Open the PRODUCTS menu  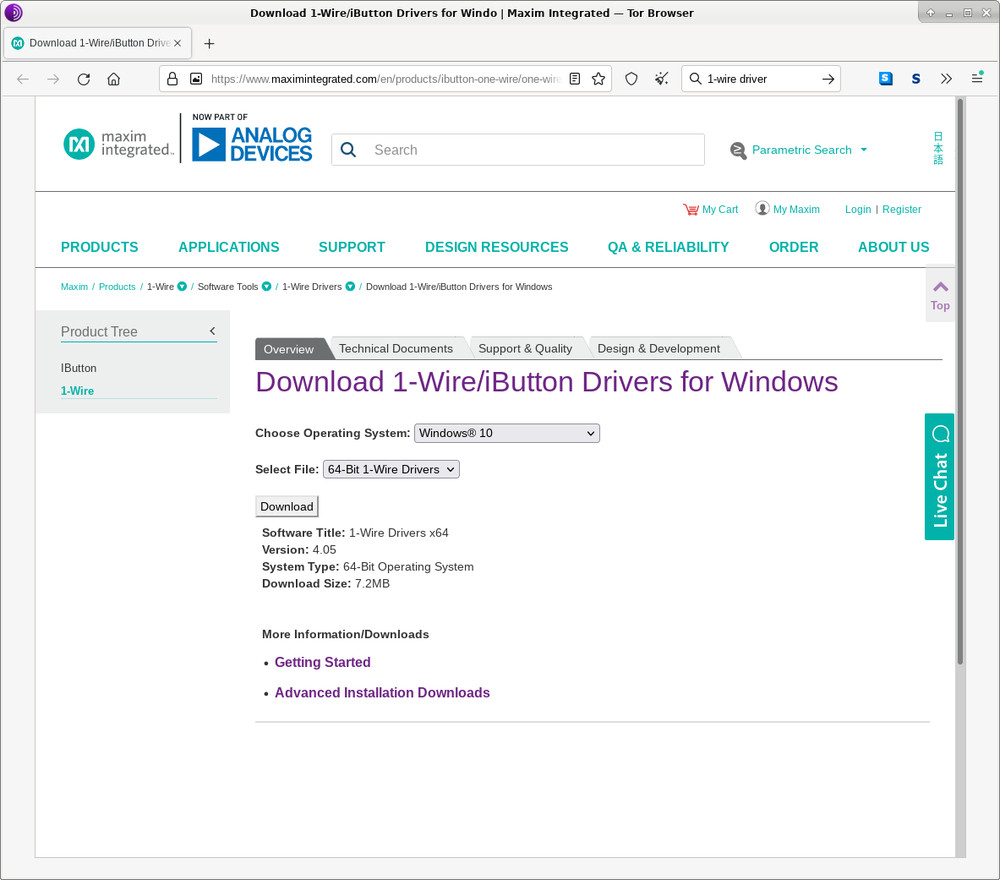[99, 247]
